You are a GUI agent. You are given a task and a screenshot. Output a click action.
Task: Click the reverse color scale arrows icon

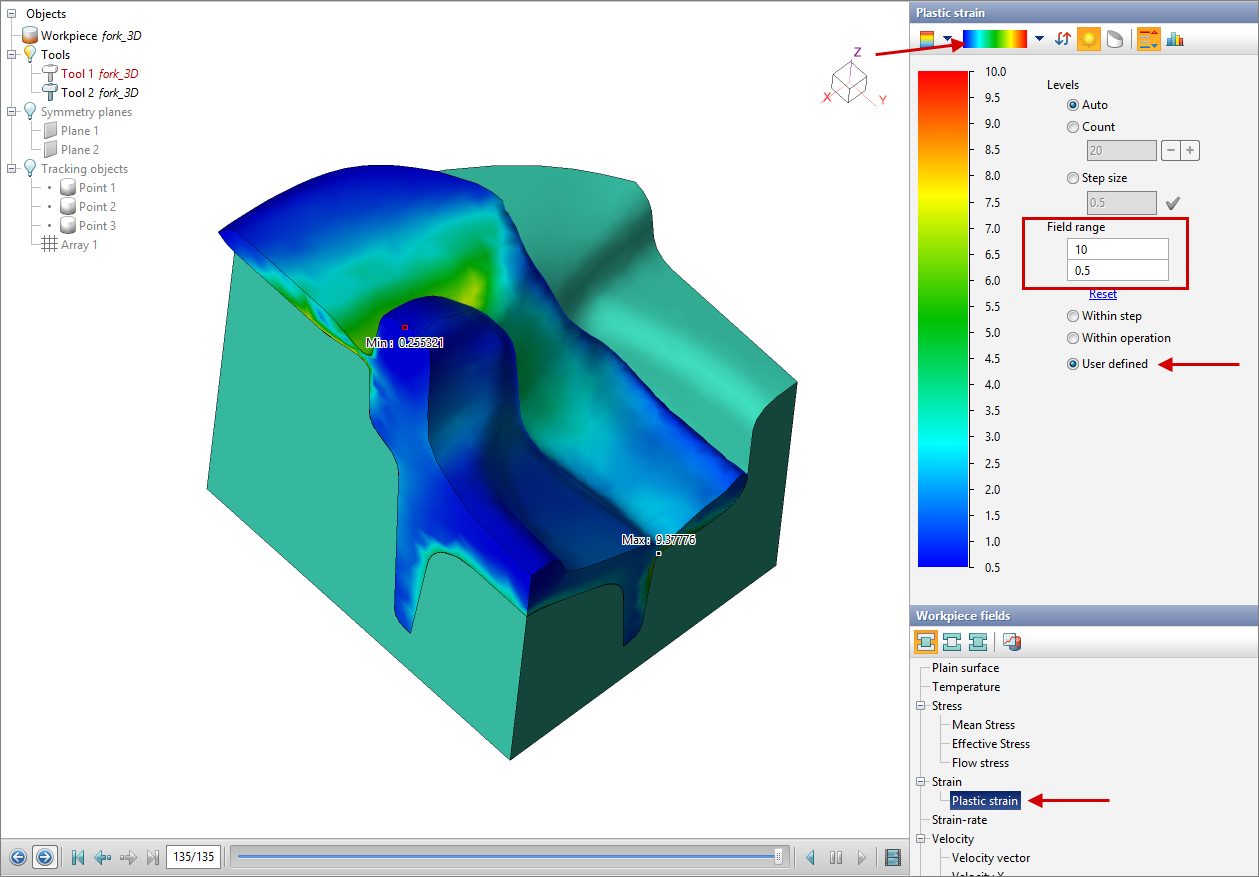pos(1063,39)
